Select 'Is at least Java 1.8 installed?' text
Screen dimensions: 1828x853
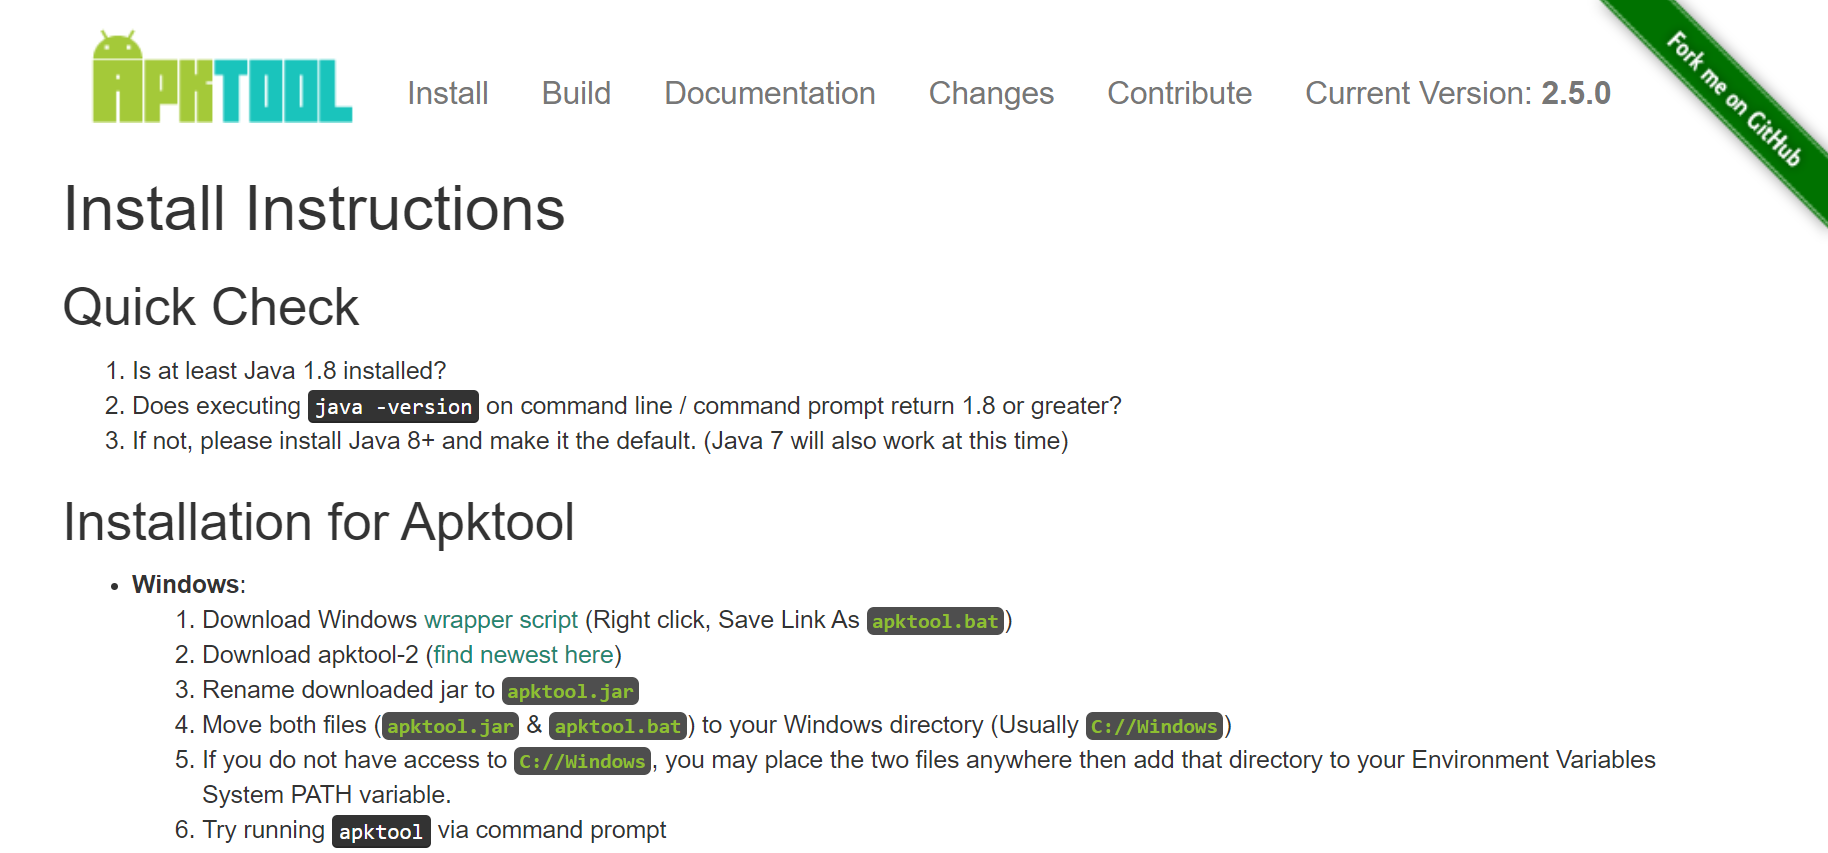pyautogui.click(x=289, y=371)
